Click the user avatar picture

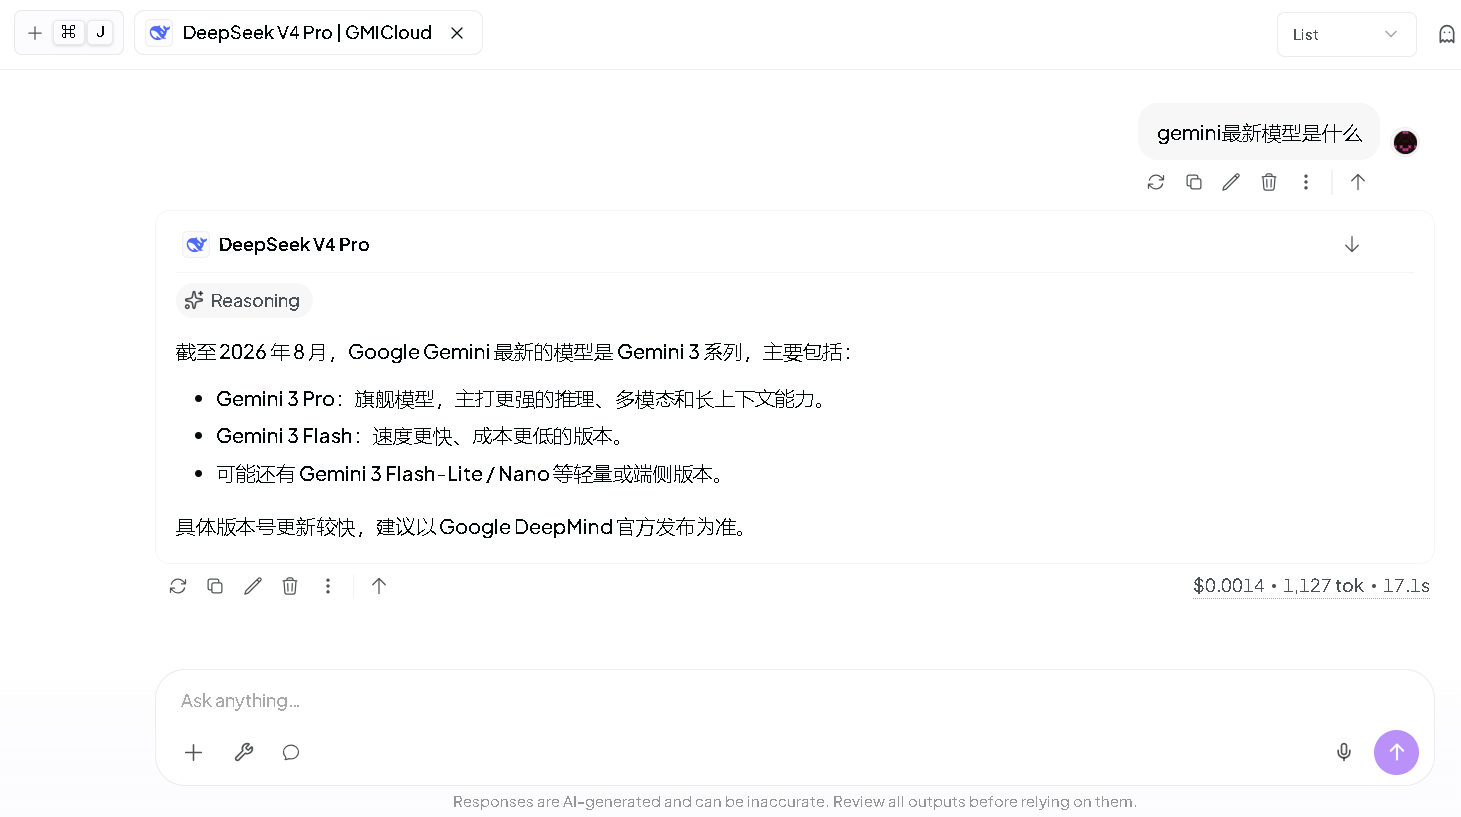tap(1405, 142)
